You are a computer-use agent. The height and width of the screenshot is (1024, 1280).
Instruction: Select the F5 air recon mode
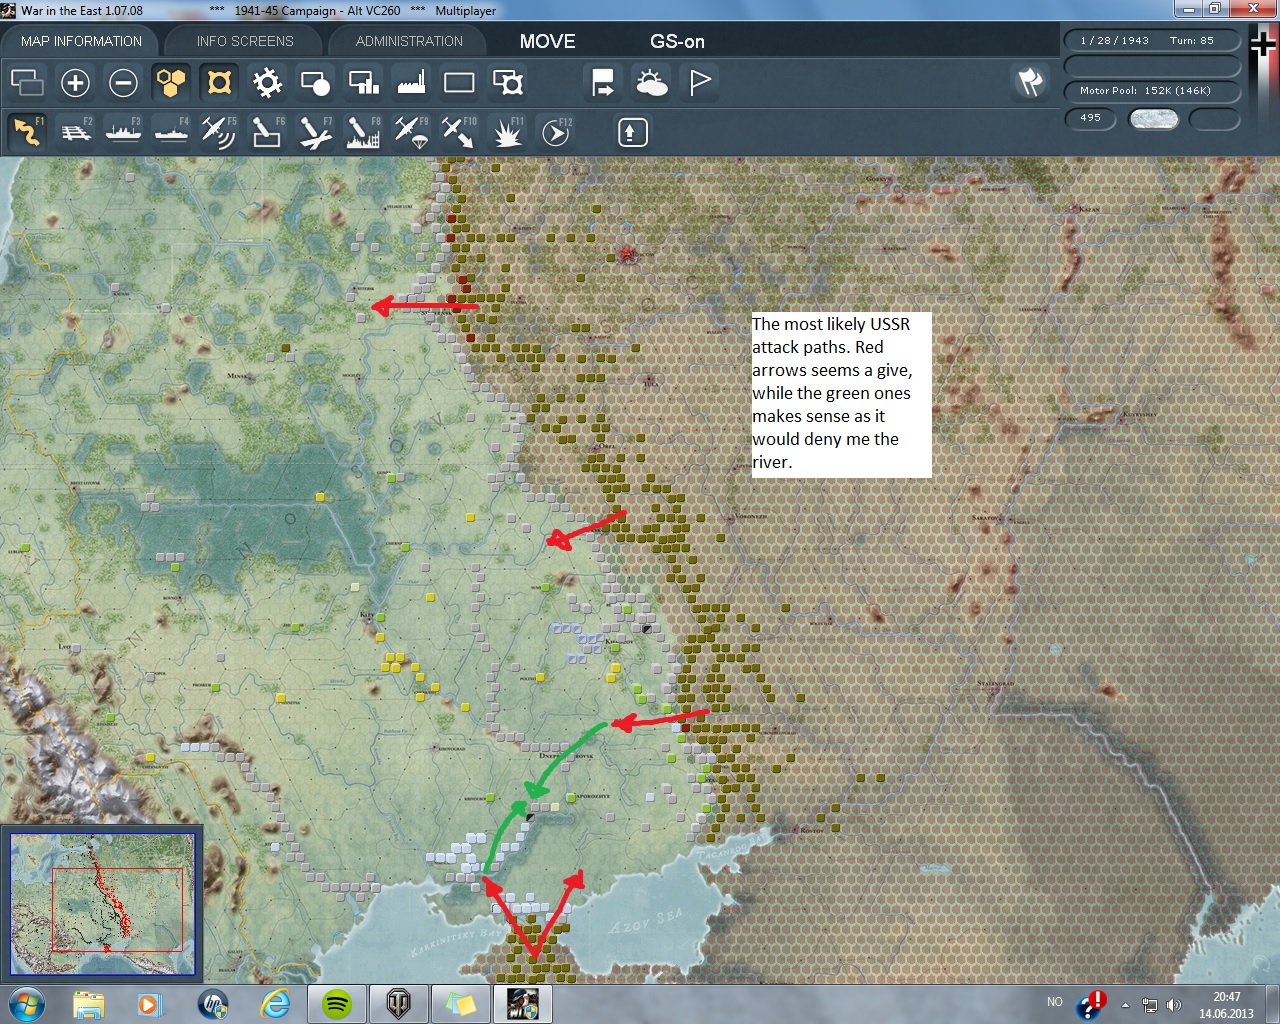(x=219, y=131)
